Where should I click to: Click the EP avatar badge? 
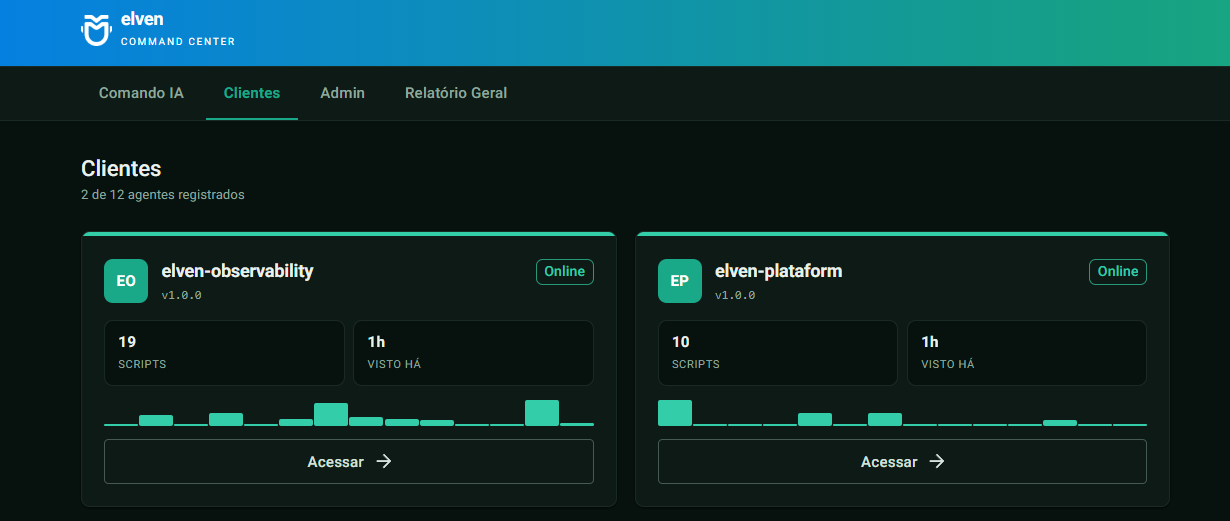[680, 281]
